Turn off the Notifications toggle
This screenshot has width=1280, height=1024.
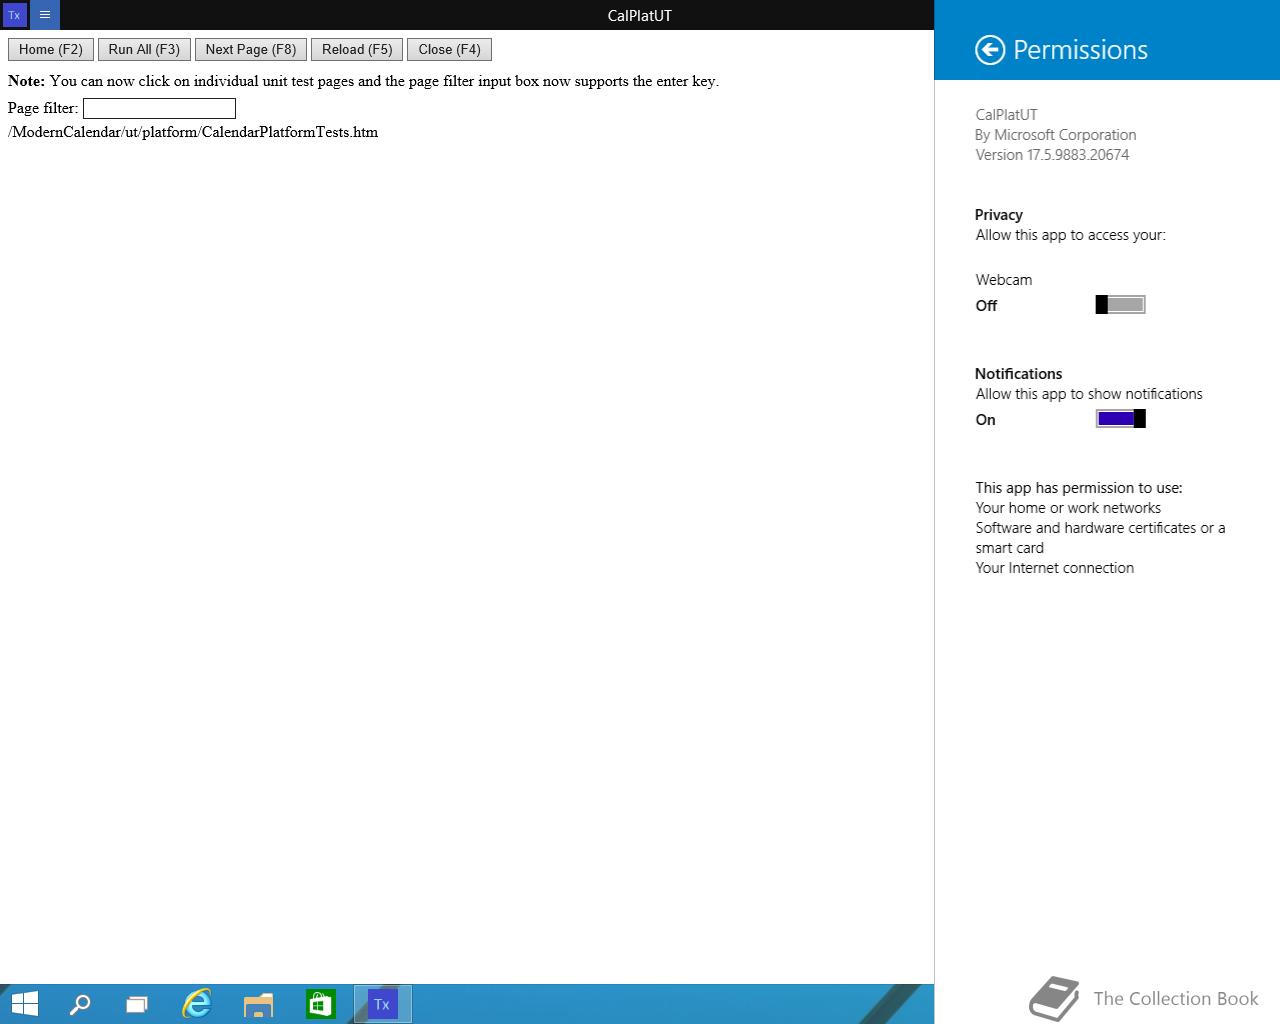tap(1120, 419)
